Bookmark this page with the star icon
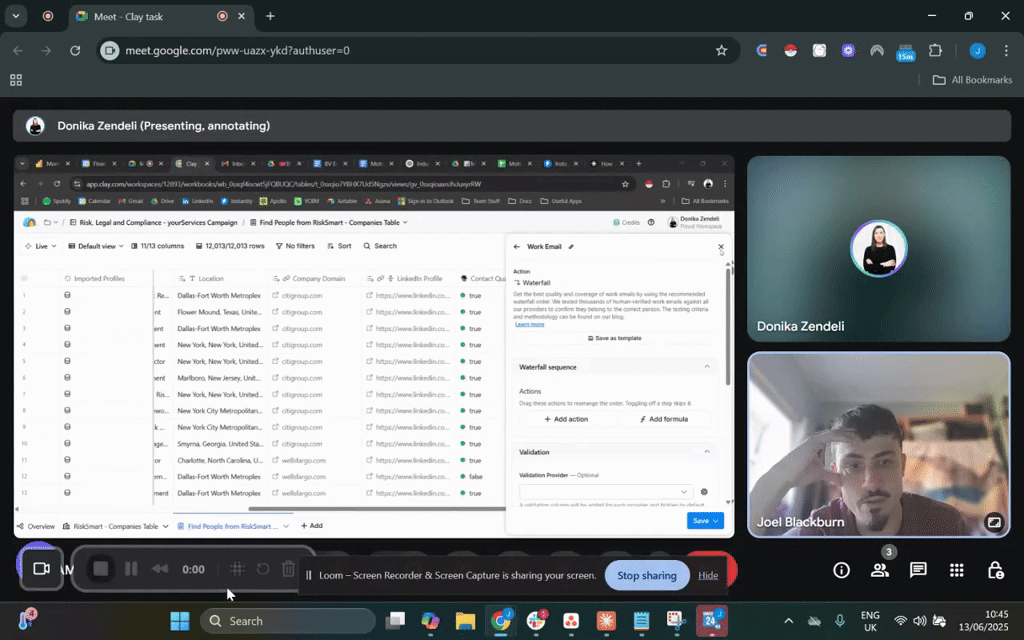 (x=721, y=50)
